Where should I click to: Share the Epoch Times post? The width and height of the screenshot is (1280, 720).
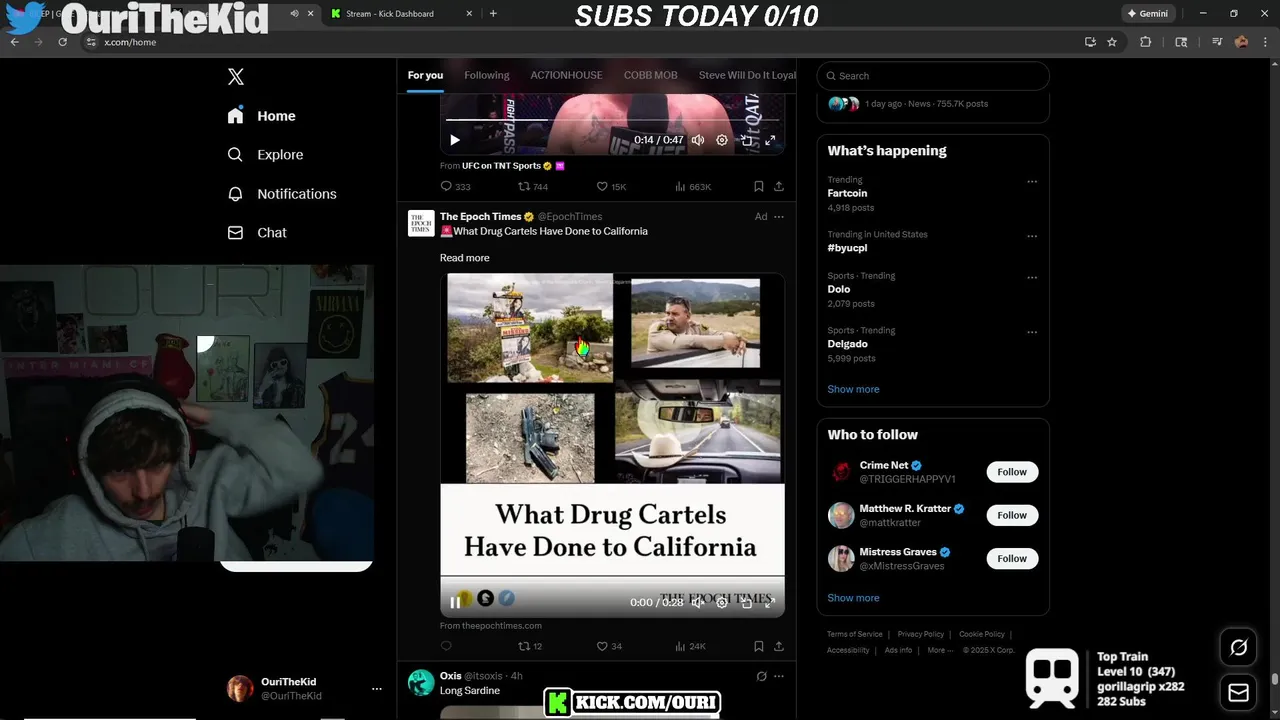click(x=779, y=647)
